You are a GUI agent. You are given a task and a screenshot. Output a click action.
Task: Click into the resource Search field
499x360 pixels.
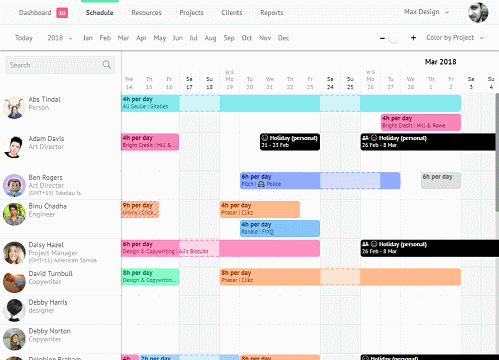pos(60,65)
